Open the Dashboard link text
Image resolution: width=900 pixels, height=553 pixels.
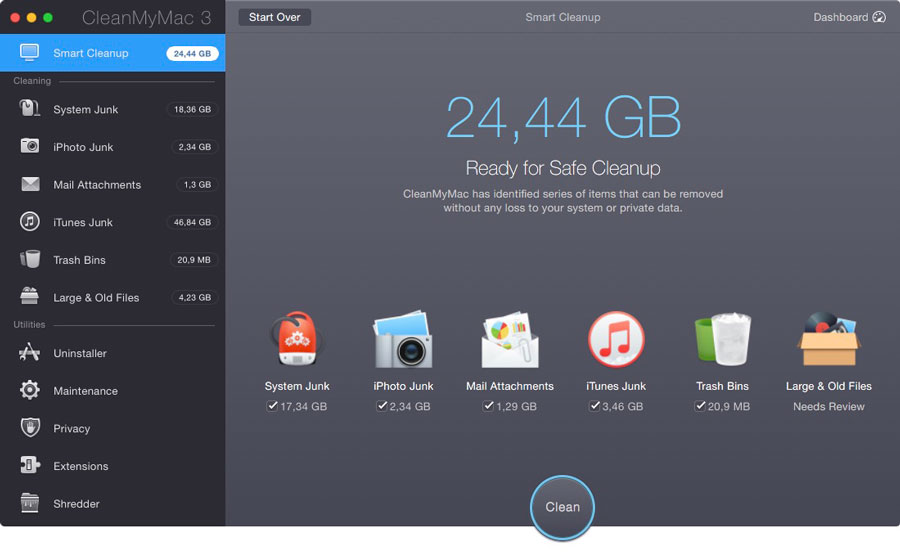[840, 17]
